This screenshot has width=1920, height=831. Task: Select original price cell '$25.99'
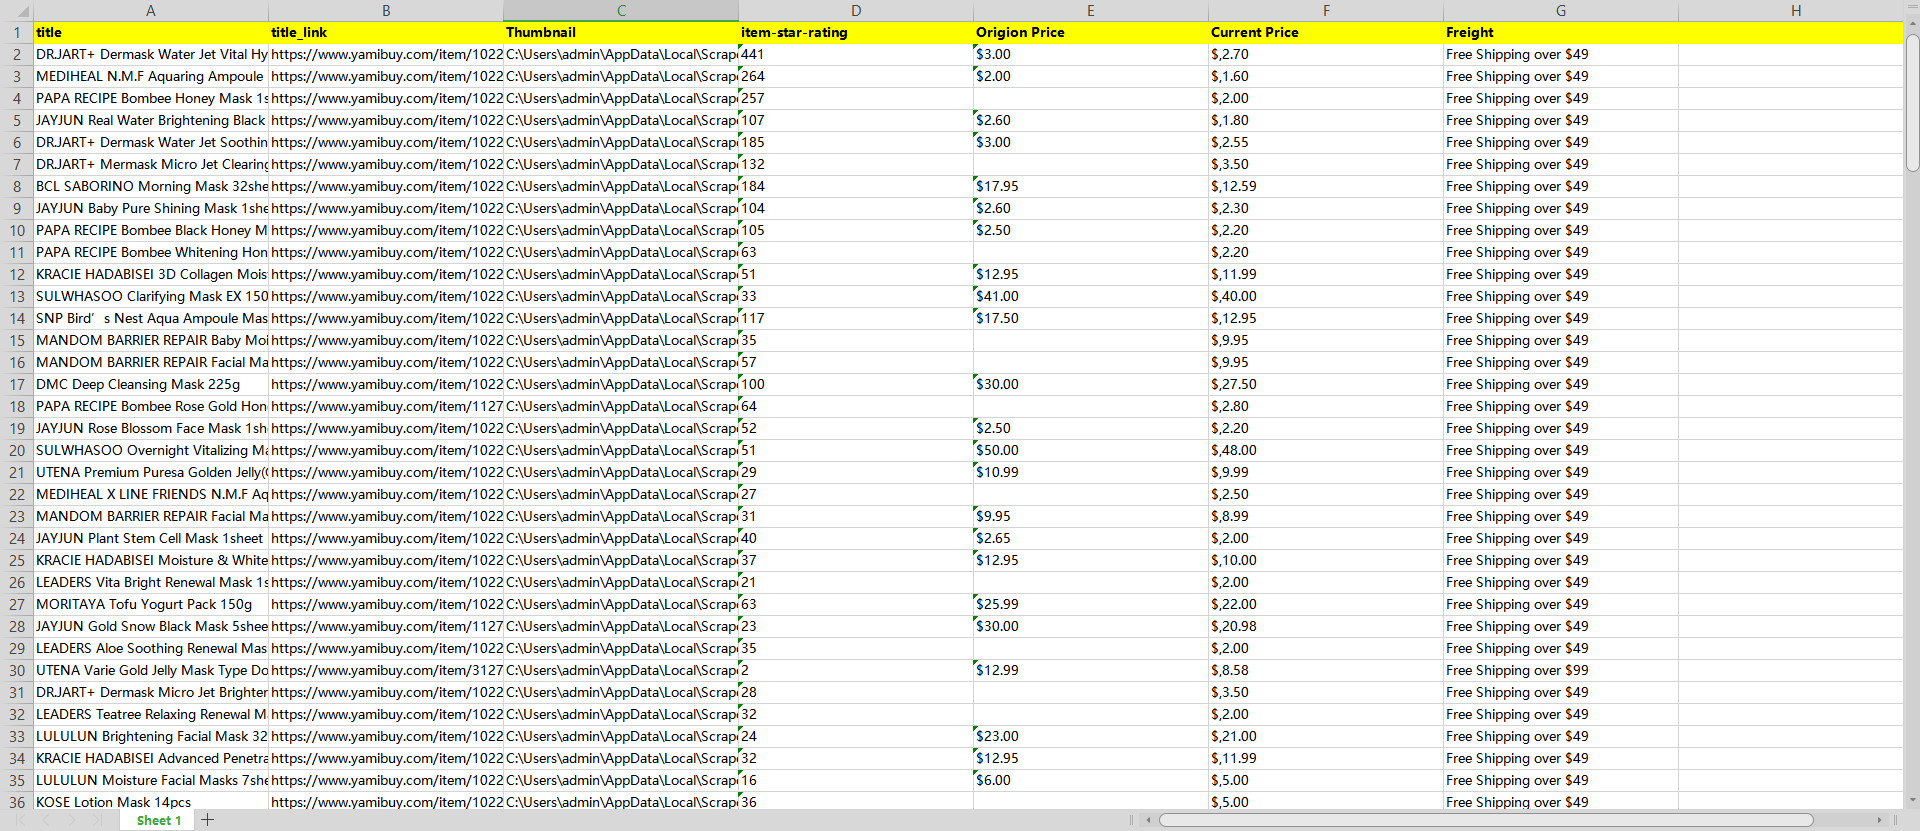pyautogui.click(x=1091, y=604)
